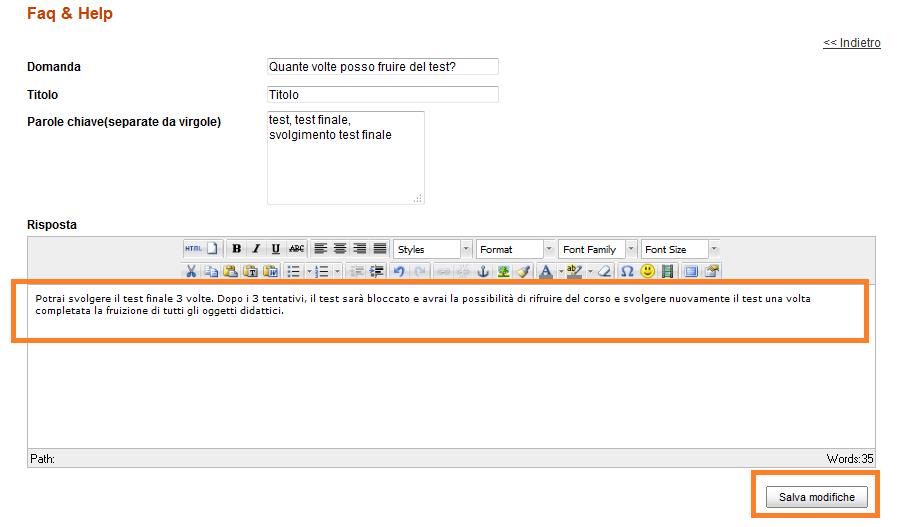Toggle italic formatting in the editor
The width and height of the screenshot is (904, 527).
pyautogui.click(x=256, y=249)
